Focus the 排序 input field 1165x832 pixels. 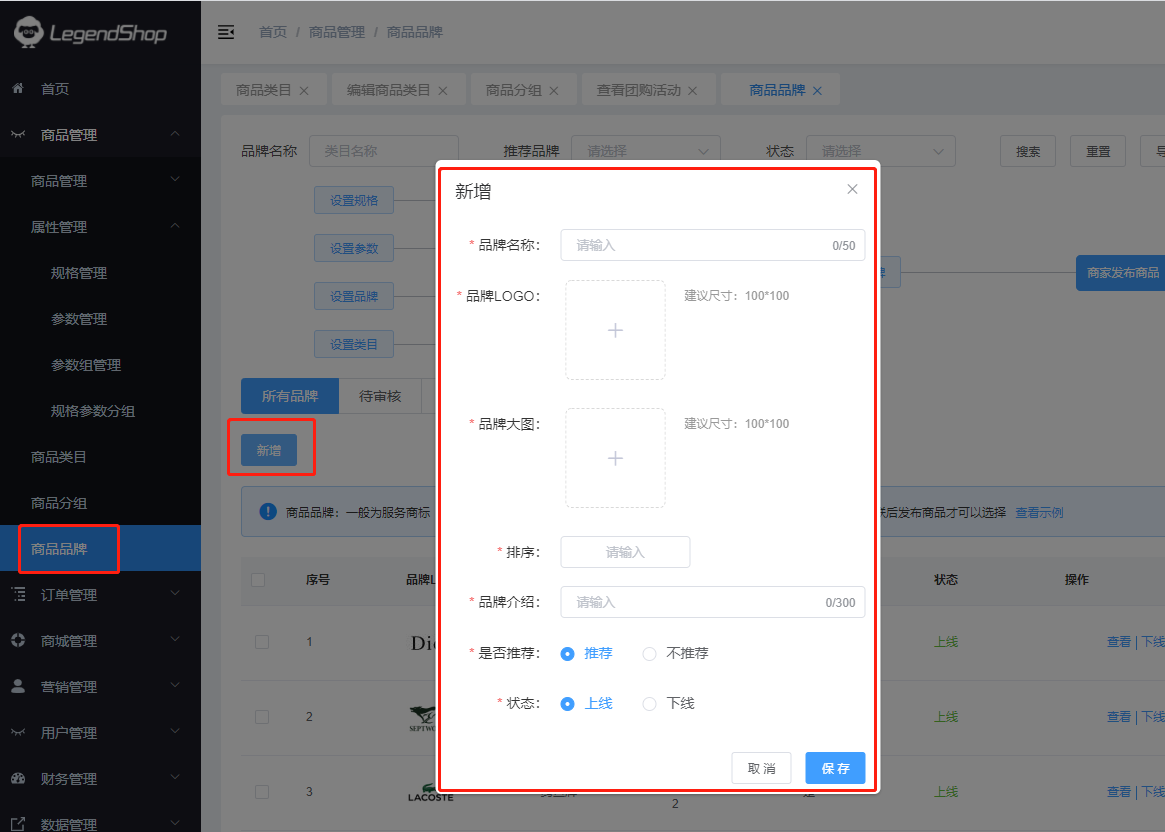tap(625, 552)
